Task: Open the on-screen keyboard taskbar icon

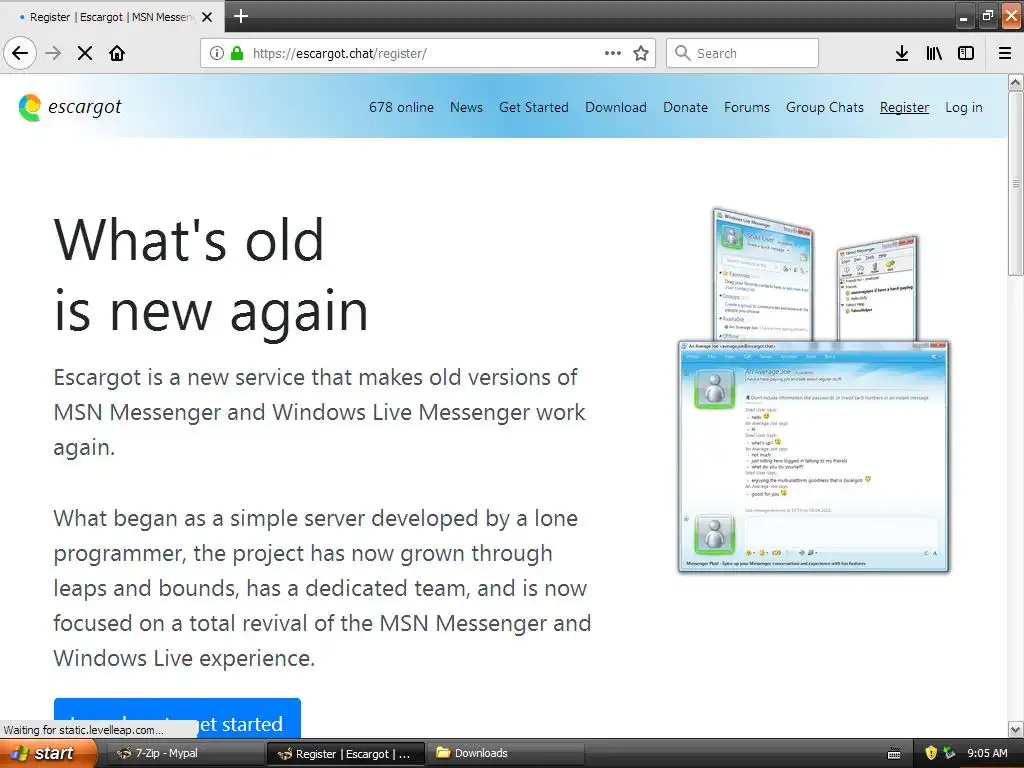Action: click(894, 754)
